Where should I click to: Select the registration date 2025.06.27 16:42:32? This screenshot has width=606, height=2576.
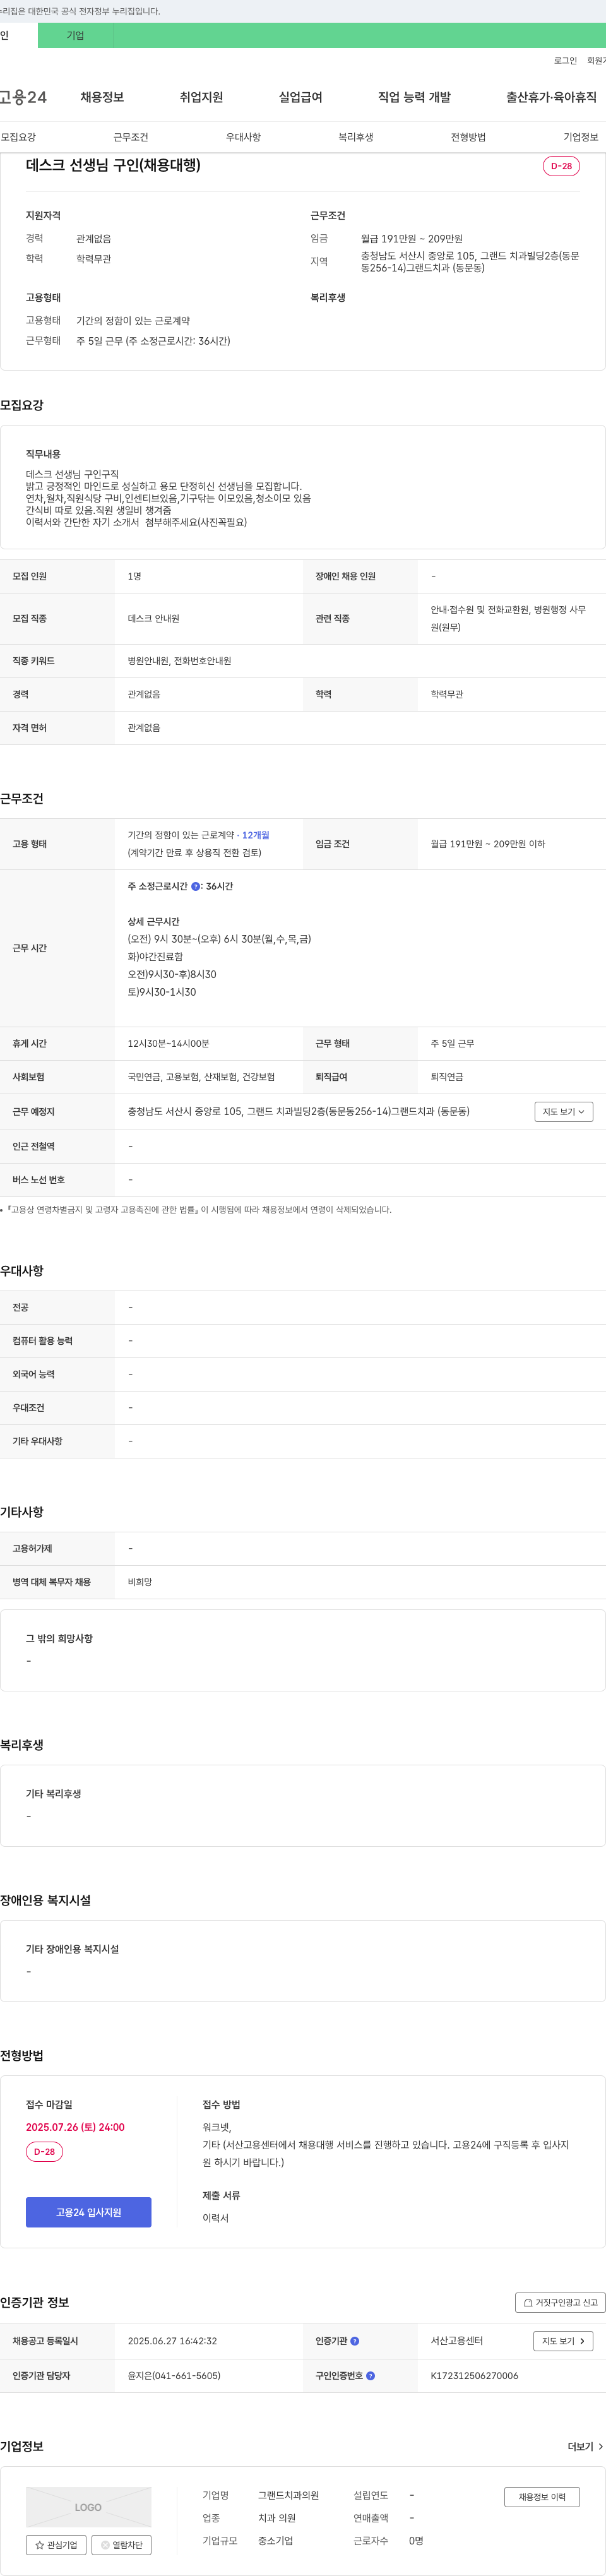pyautogui.click(x=172, y=2341)
